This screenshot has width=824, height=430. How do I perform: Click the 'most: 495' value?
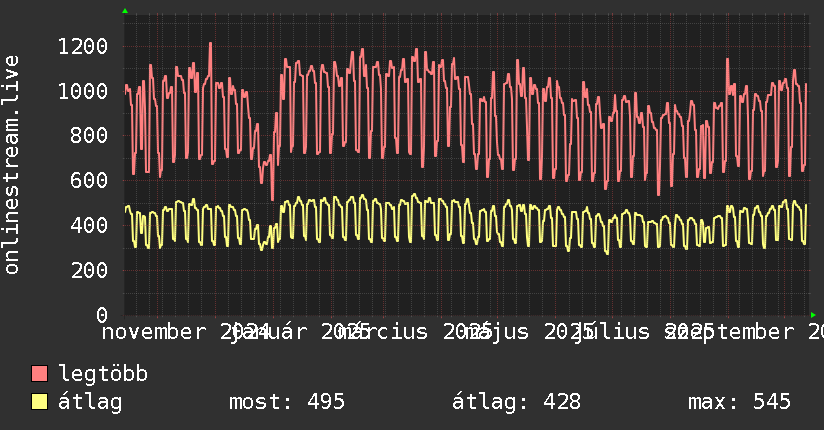coord(287,402)
